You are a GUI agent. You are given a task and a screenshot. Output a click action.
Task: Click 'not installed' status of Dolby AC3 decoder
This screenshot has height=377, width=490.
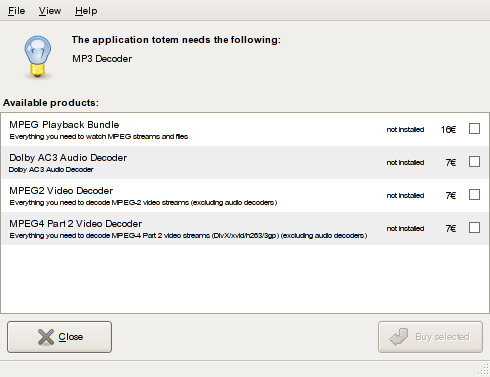(405, 162)
